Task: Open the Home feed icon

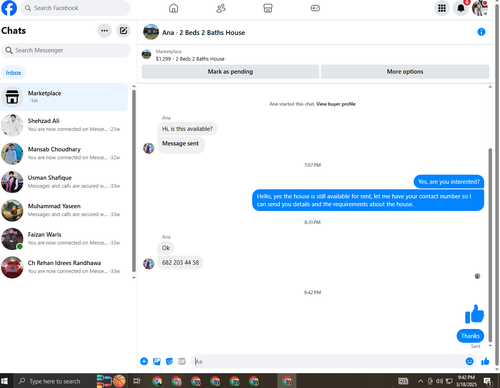Action: point(173,8)
